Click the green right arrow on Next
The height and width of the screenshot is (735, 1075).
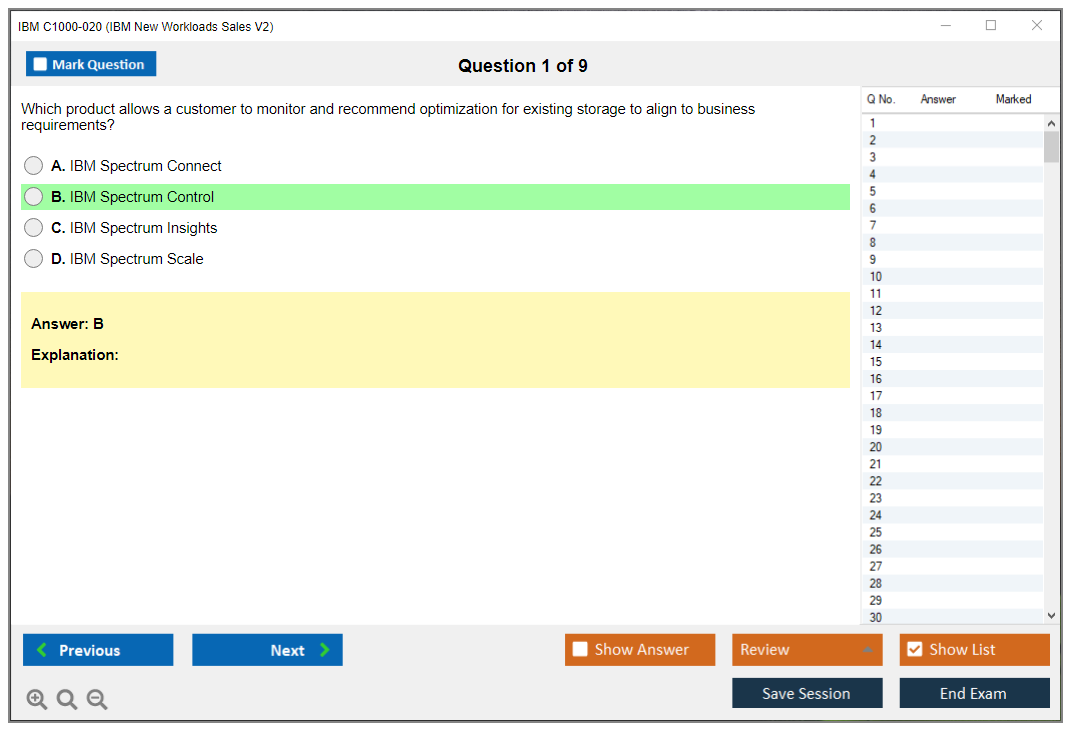[325, 650]
